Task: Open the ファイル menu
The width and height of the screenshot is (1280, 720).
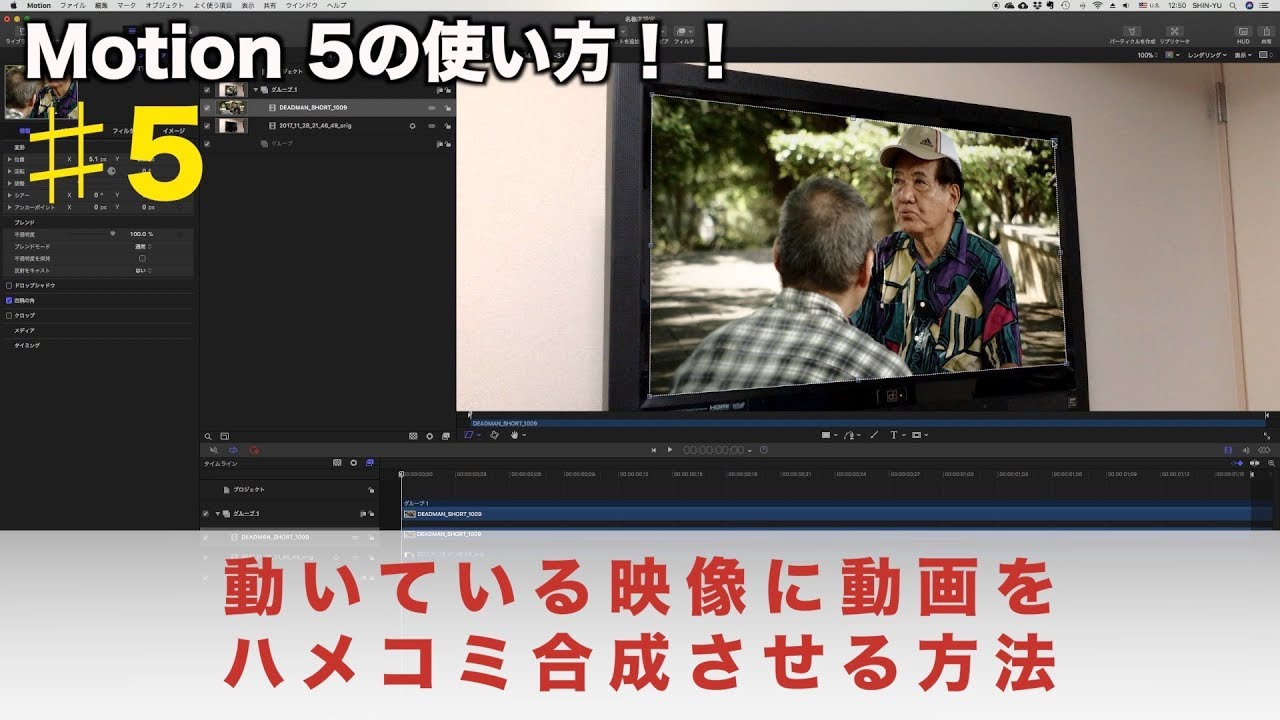Action: click(72, 5)
